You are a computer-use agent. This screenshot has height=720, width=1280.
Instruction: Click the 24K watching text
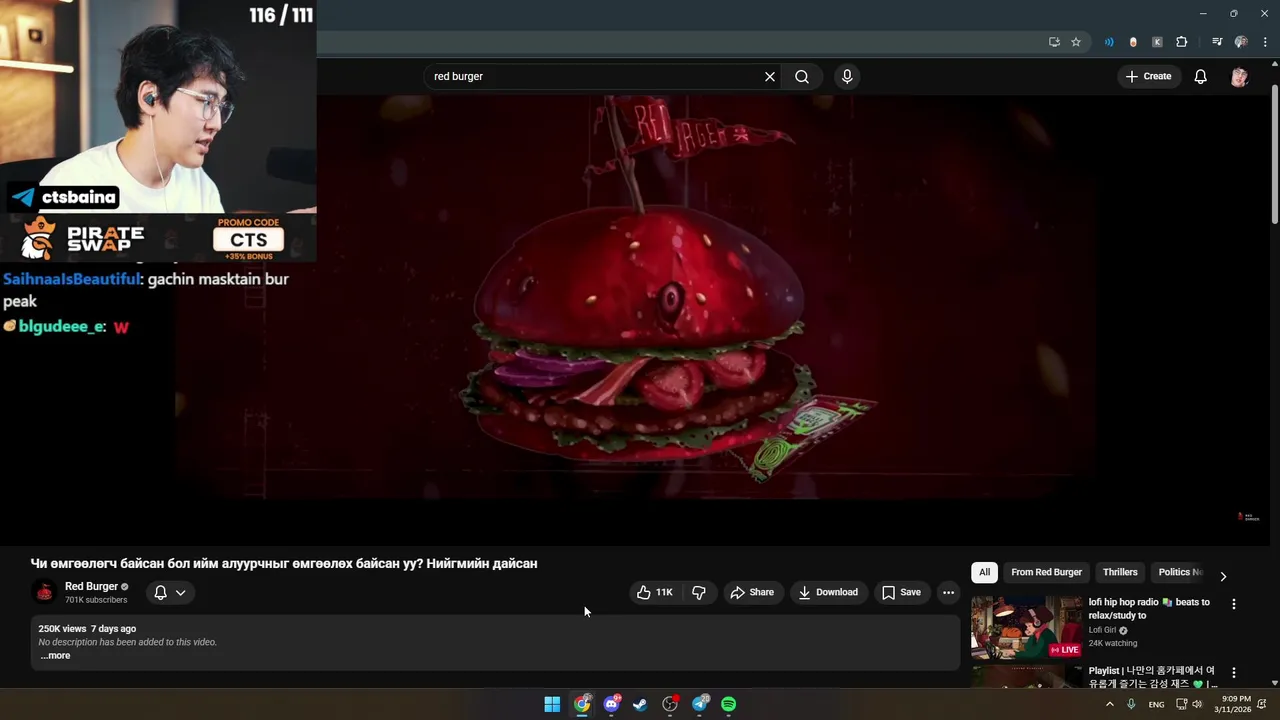click(x=1113, y=643)
